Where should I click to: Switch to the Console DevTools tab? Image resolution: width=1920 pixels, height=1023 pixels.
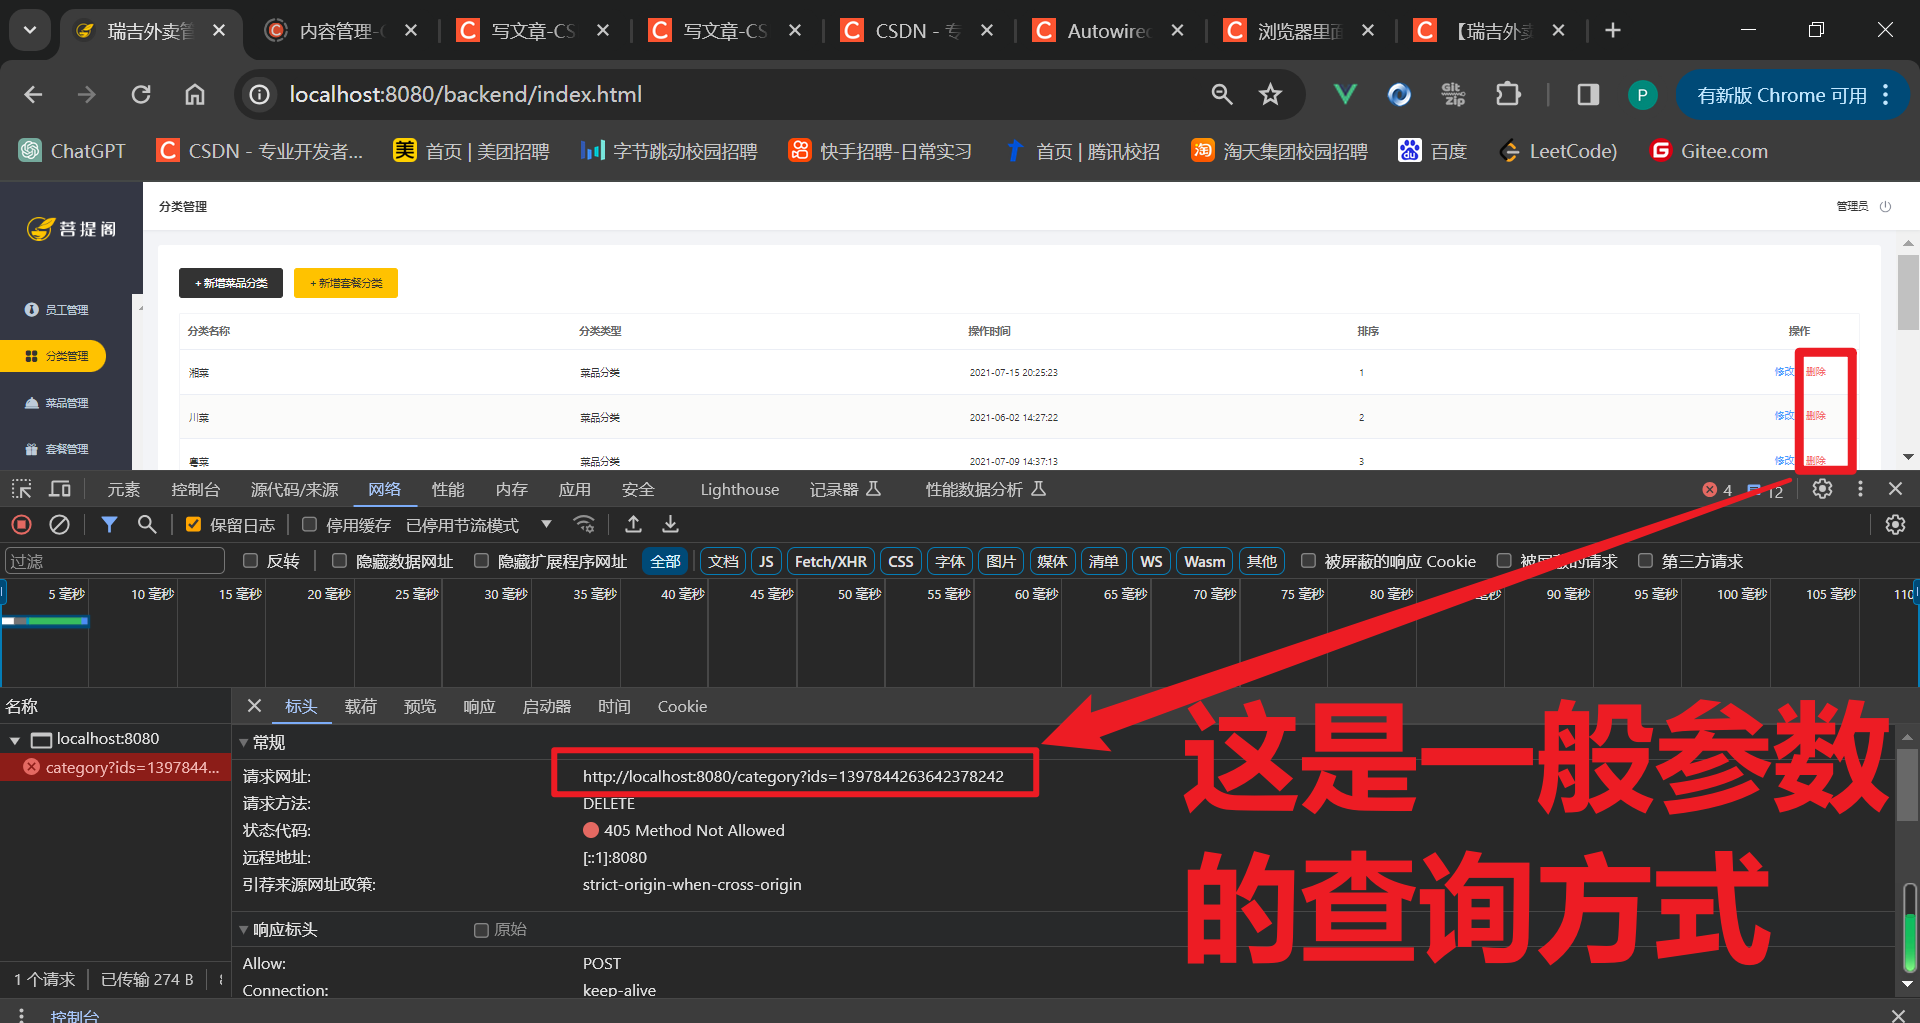point(195,489)
